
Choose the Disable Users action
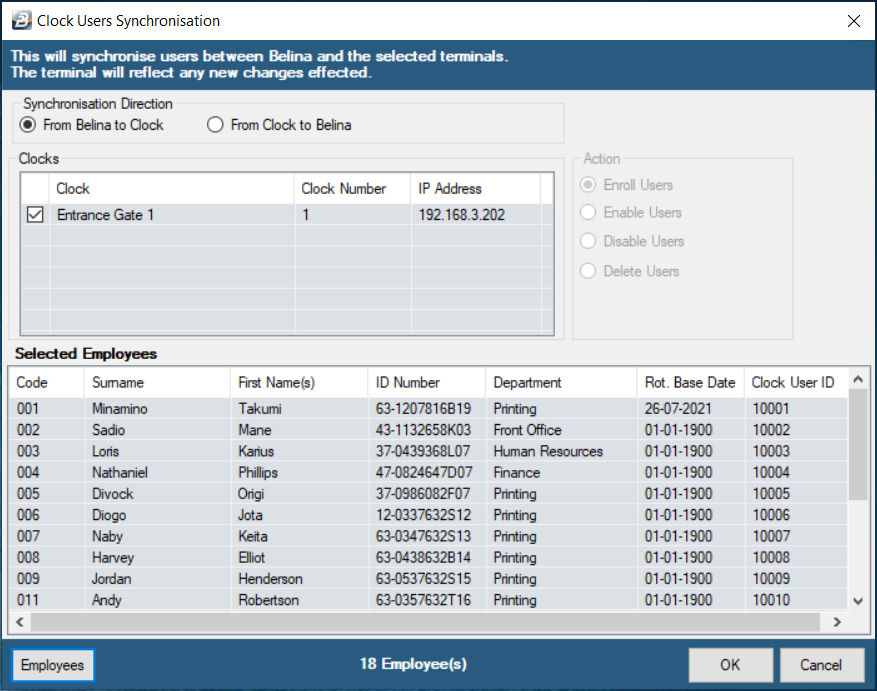click(632, 241)
